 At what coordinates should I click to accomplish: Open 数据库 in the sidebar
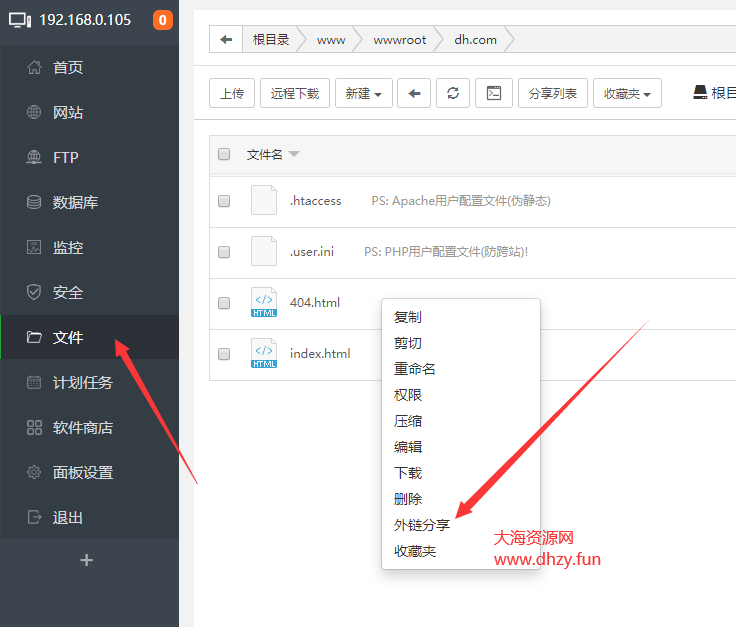point(75,202)
